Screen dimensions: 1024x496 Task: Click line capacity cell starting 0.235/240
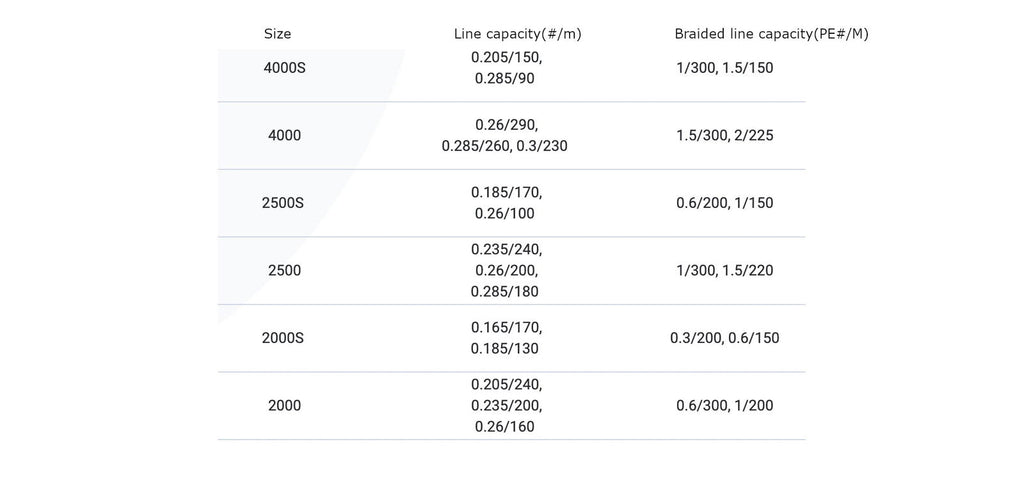[506, 270]
